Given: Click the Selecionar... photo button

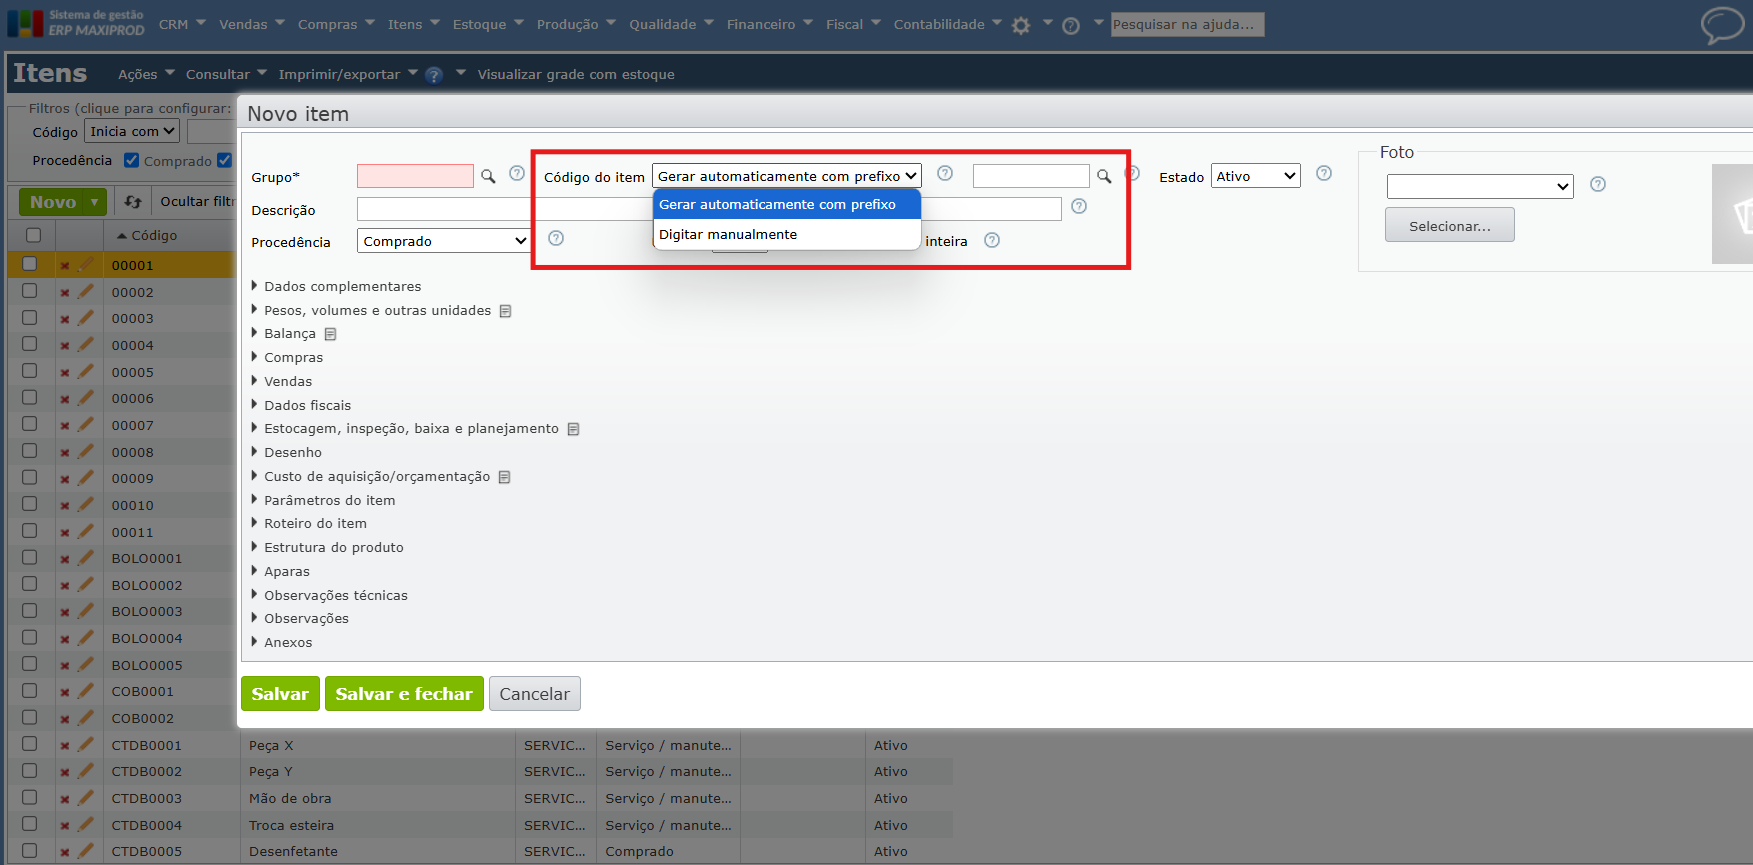Looking at the screenshot, I should point(1450,225).
